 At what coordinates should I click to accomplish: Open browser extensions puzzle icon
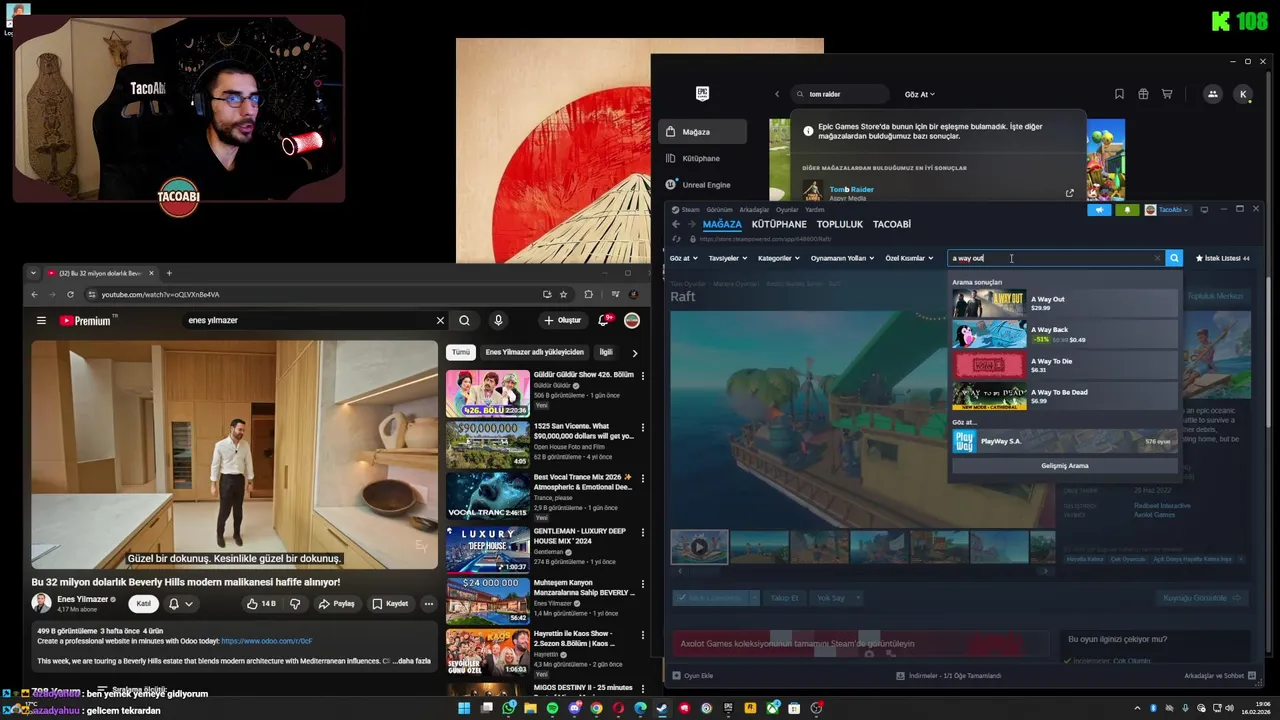point(588,294)
